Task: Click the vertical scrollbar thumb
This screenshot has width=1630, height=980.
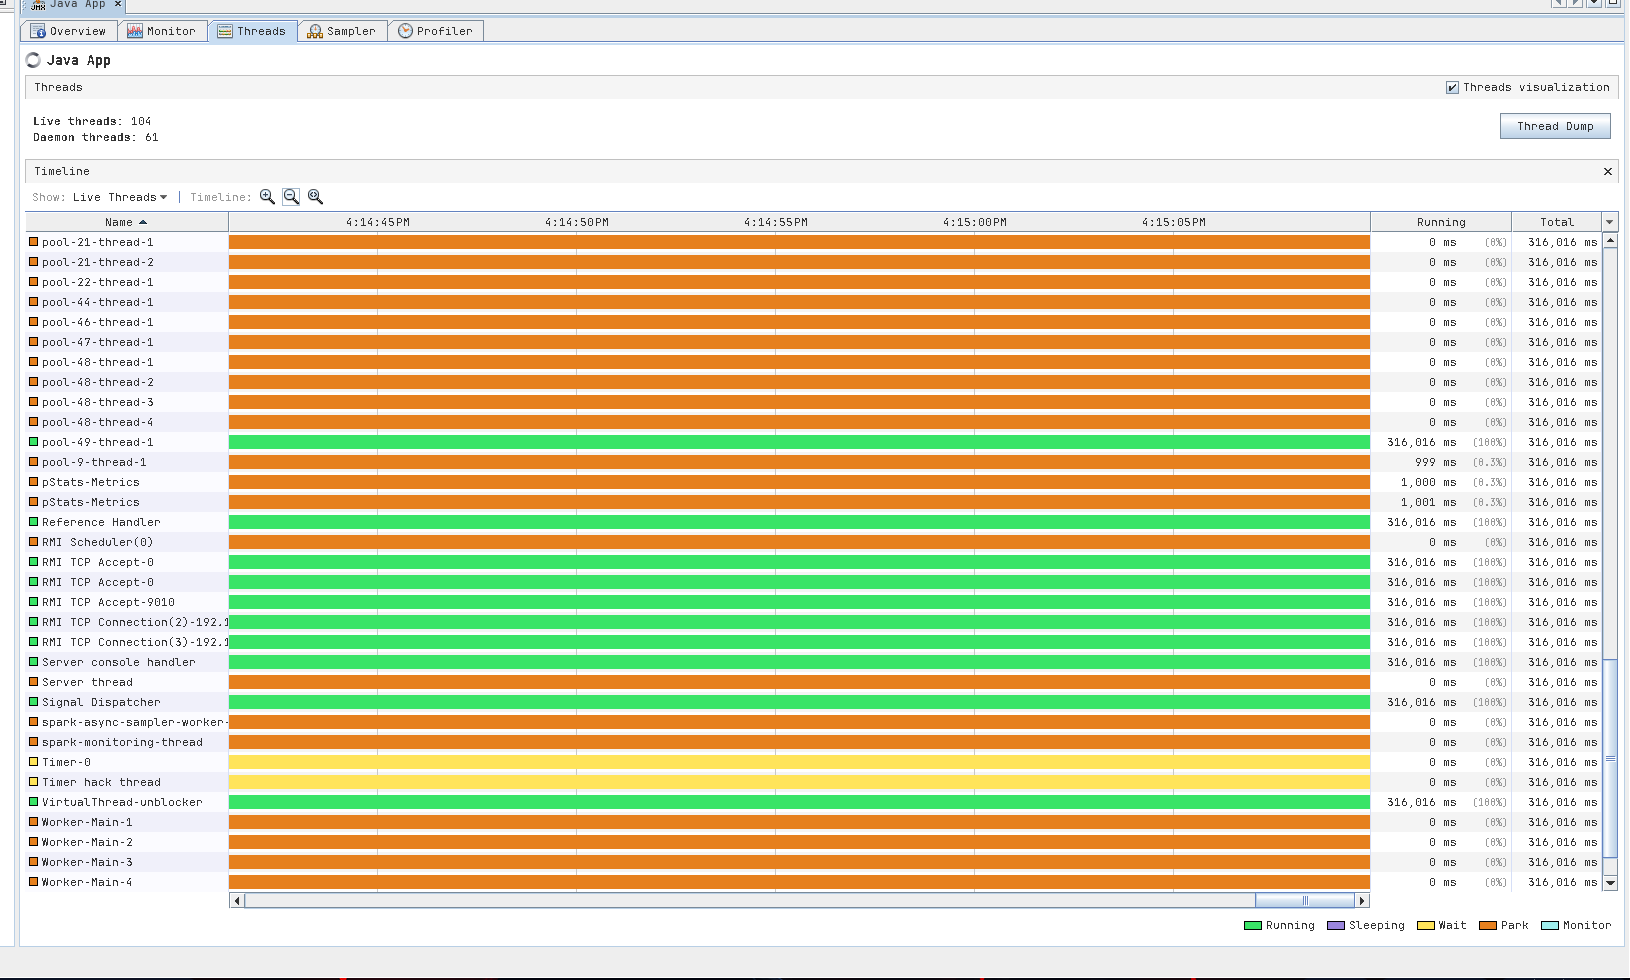Action: pyautogui.click(x=1610, y=758)
